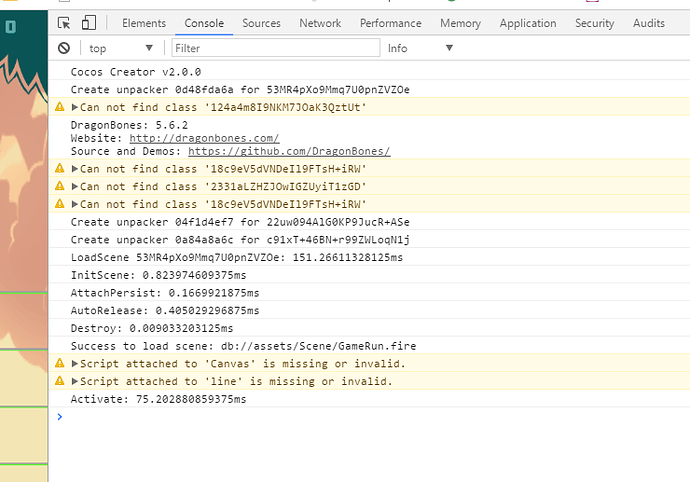Click the inspect element cursor icon
This screenshot has width=690, height=482.
[65, 23]
